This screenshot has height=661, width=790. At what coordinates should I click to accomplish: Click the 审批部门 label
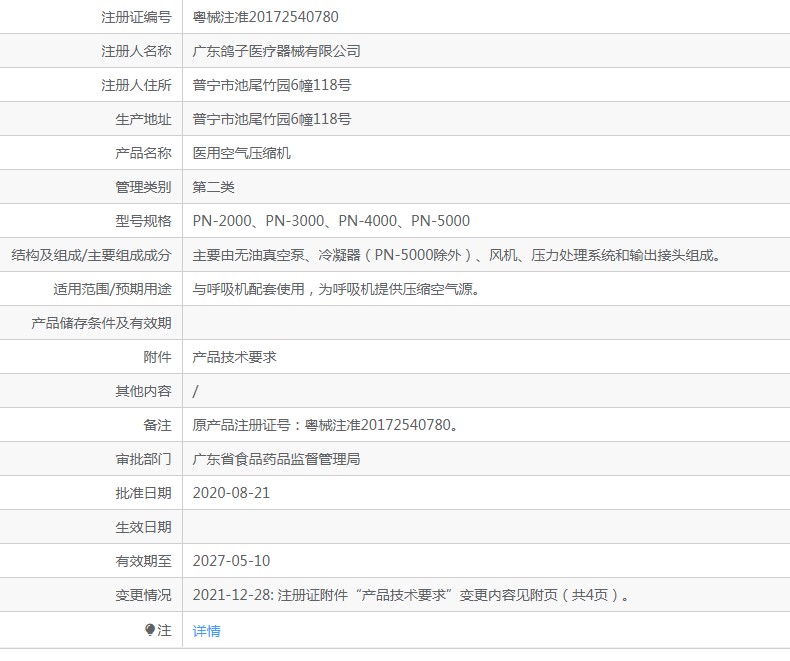click(x=143, y=459)
